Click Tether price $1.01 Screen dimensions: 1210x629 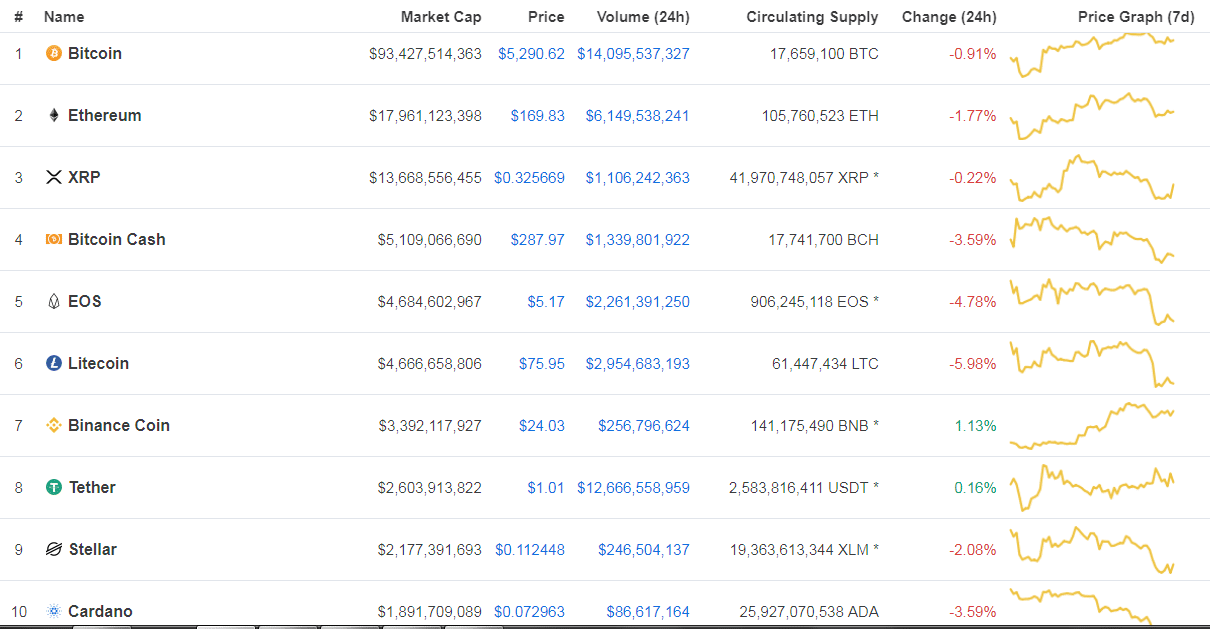[x=546, y=487]
